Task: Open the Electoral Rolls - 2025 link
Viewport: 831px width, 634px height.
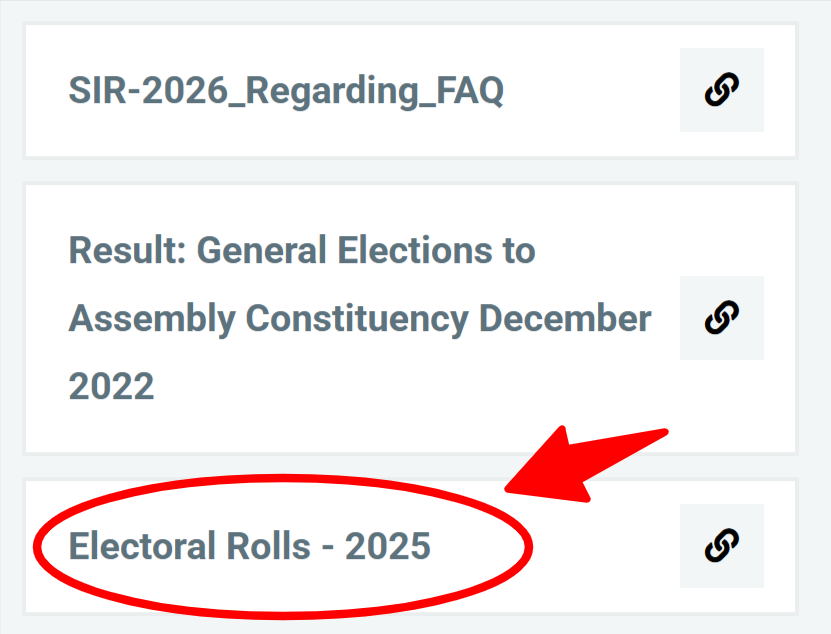Action: 249,547
